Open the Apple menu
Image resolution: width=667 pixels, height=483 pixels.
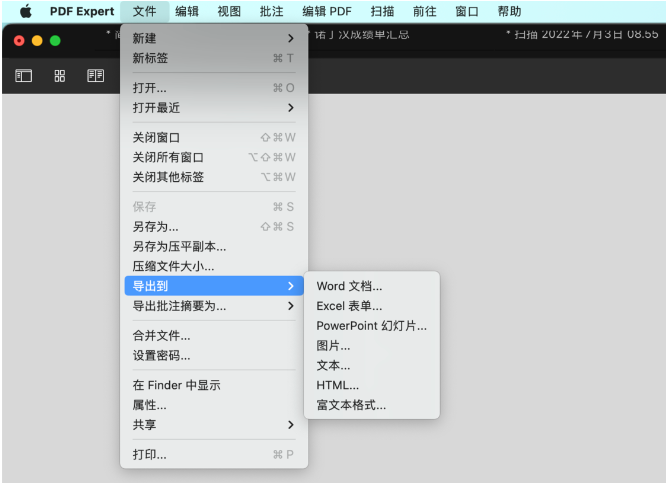[x=26, y=11]
